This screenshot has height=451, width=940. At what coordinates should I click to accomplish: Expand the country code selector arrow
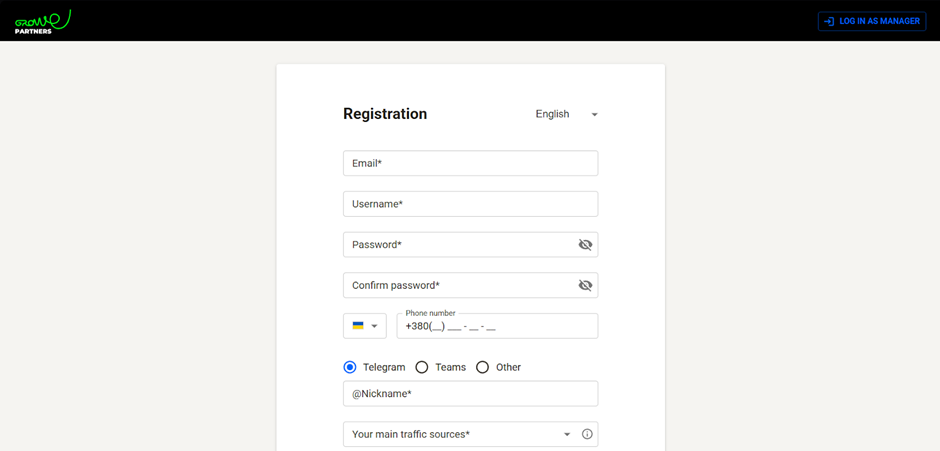pyautogui.click(x=374, y=326)
